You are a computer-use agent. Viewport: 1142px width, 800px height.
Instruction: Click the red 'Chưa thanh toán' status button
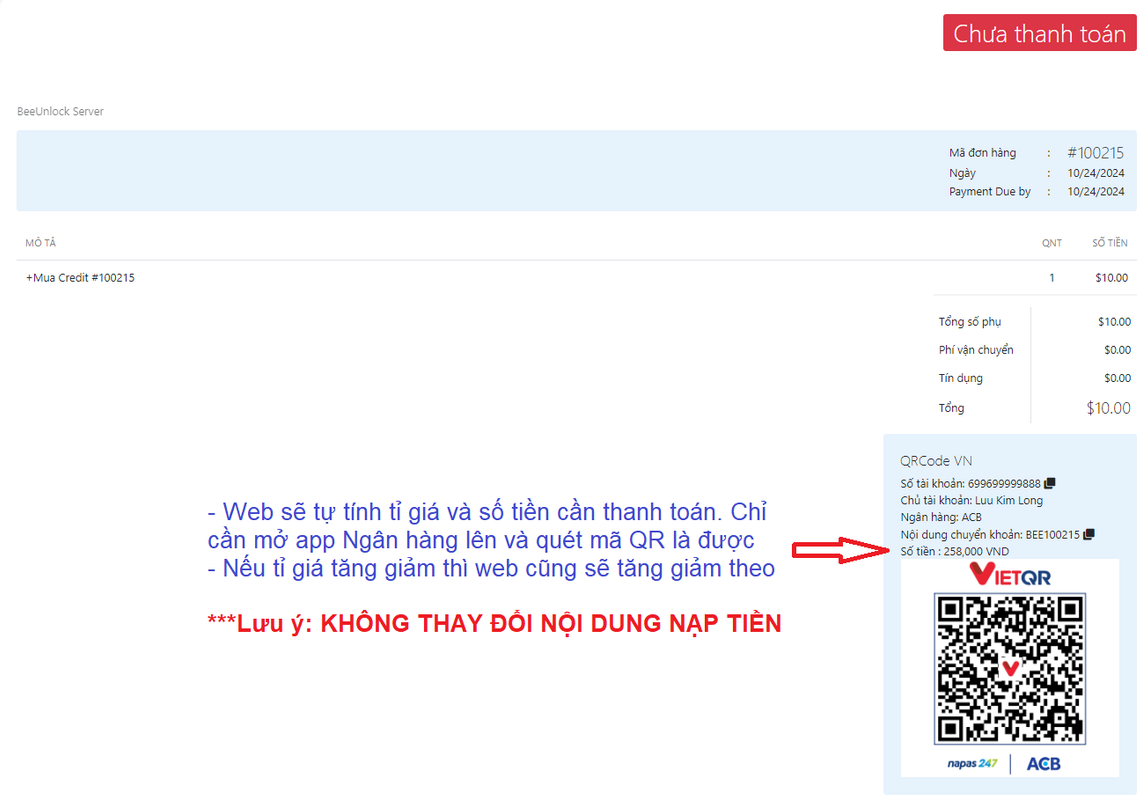1039,33
